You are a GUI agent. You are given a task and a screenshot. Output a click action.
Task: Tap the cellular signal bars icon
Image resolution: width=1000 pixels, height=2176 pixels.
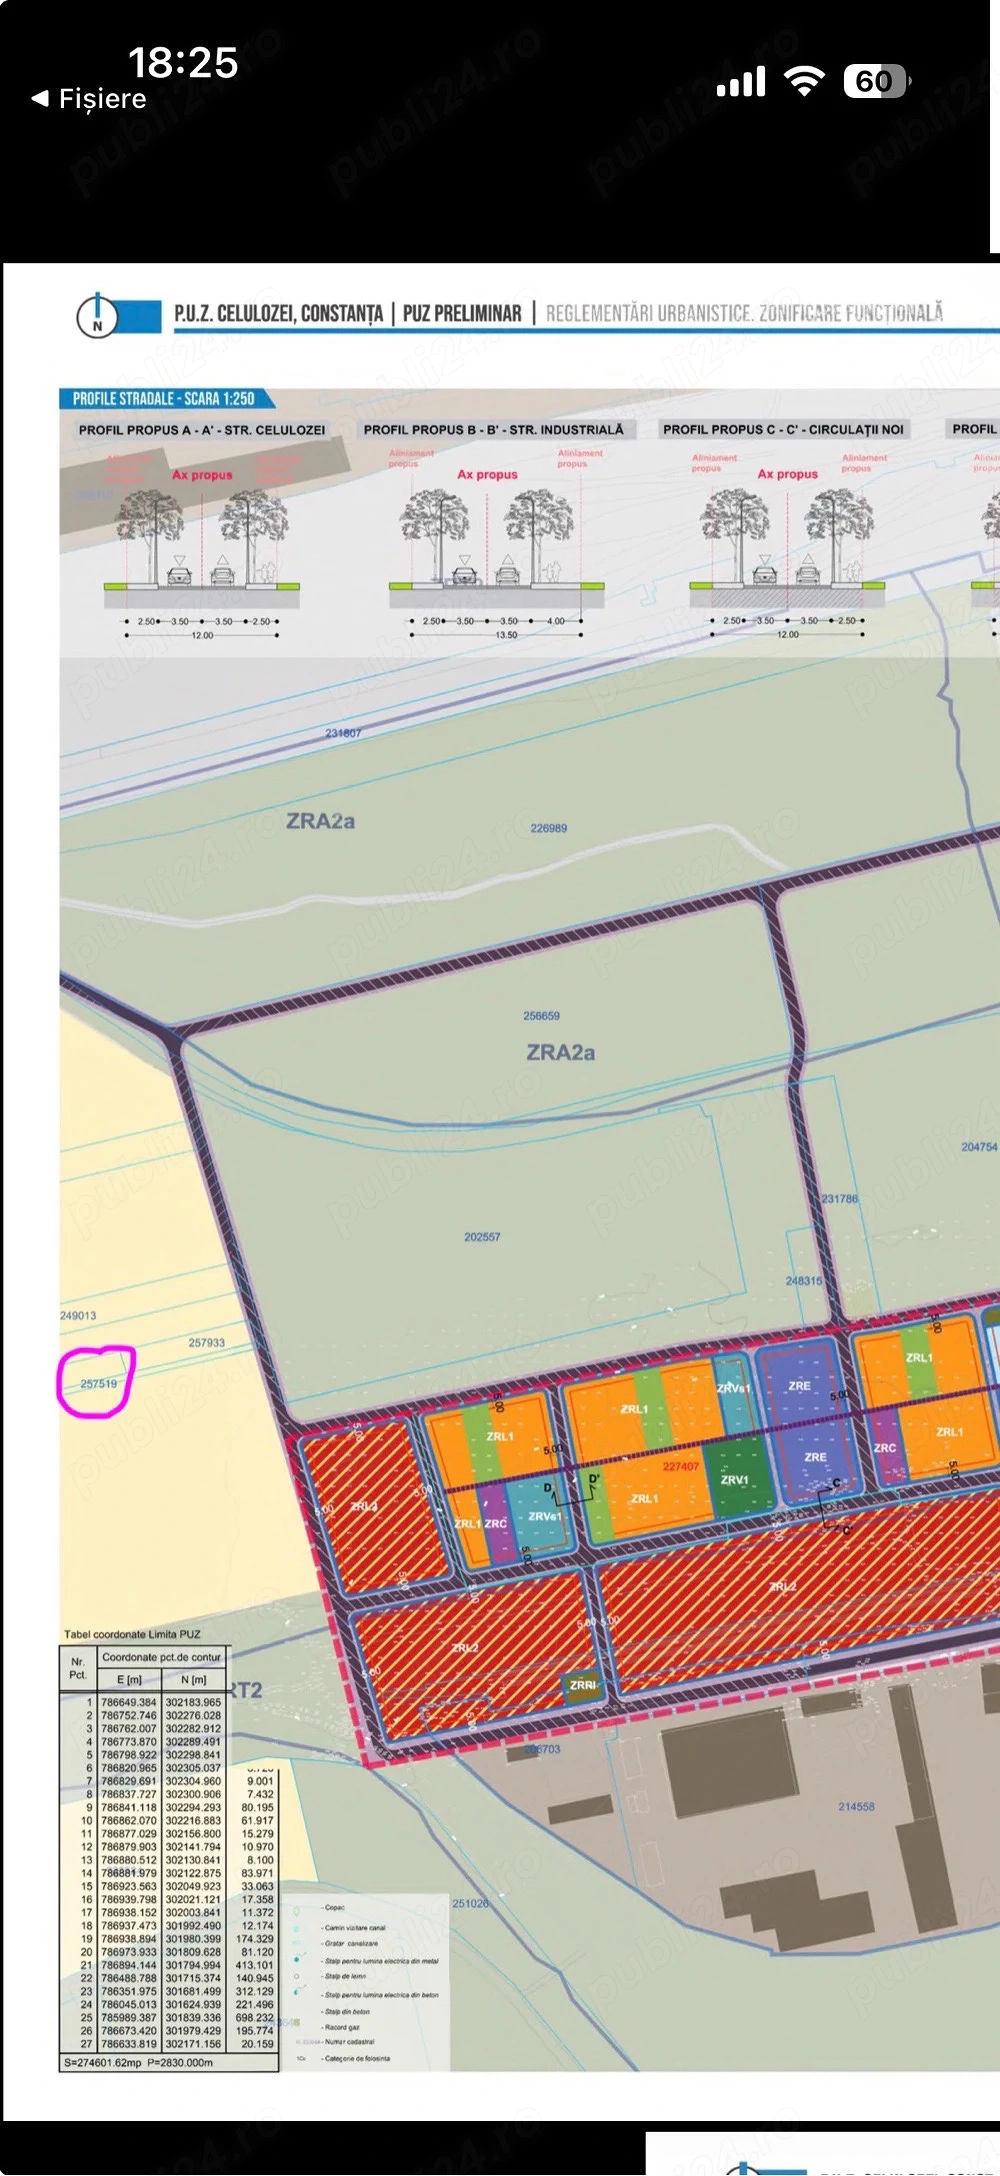click(741, 82)
